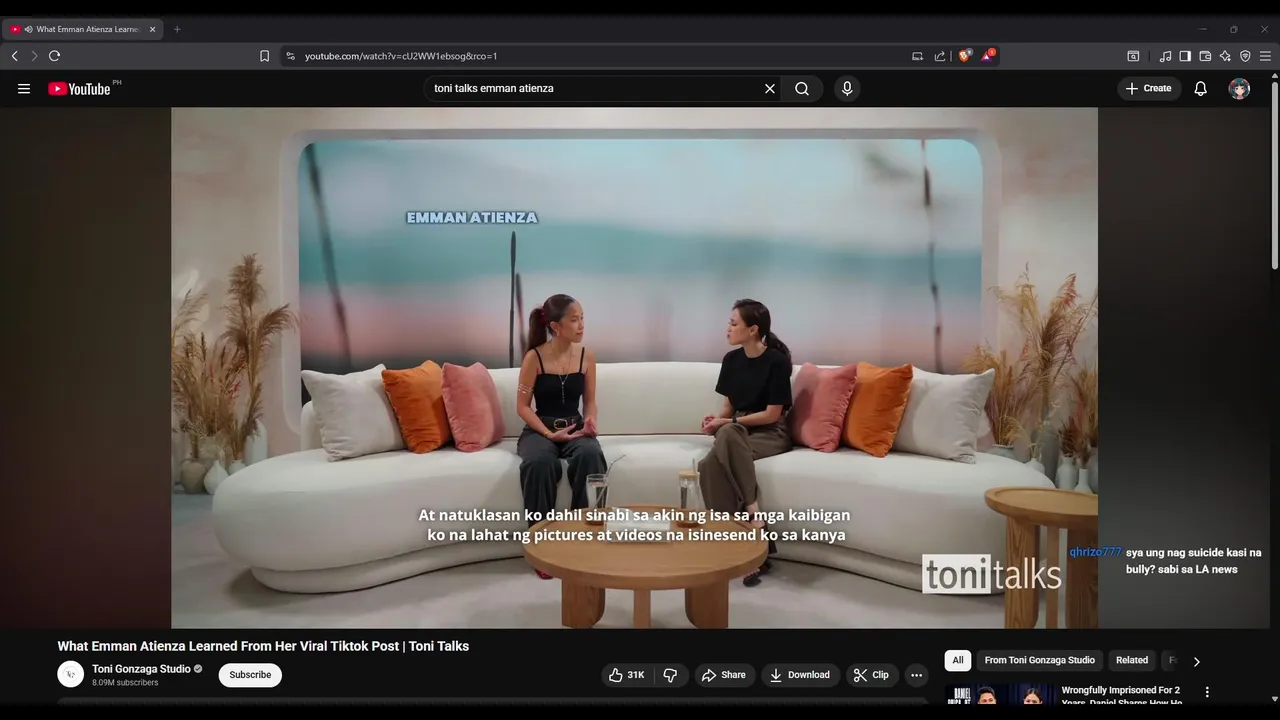Open the browser main menu

point(1265,56)
